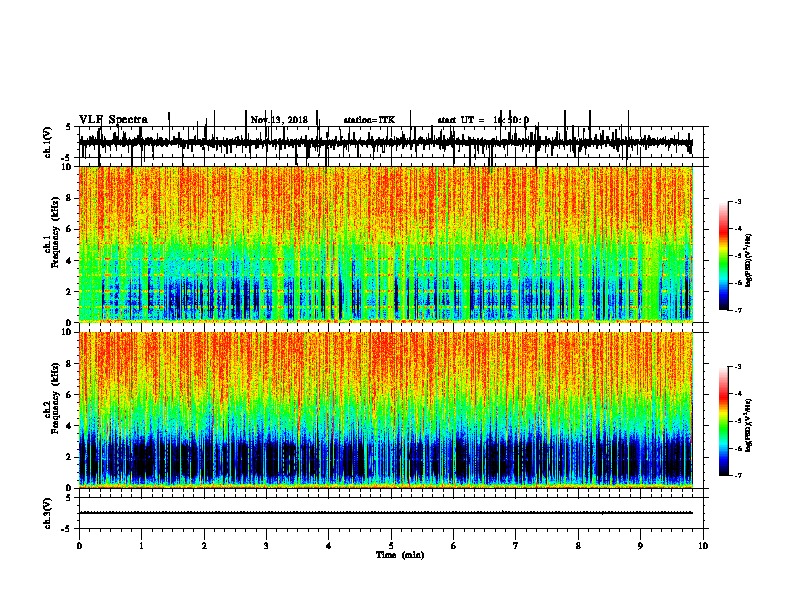Click the "5" tick on ch.3(V) axis
Screen dimensions: 792x612
tap(68, 498)
